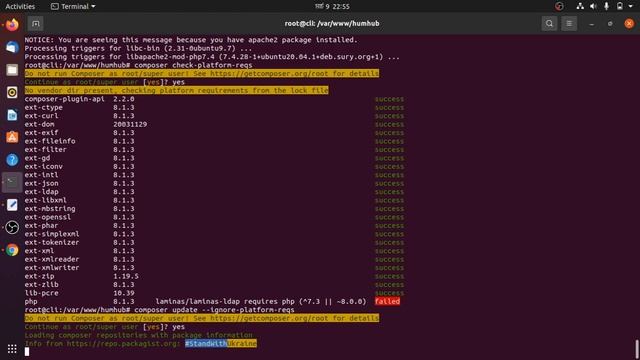Click the battery icon in top bar

coord(620,6)
